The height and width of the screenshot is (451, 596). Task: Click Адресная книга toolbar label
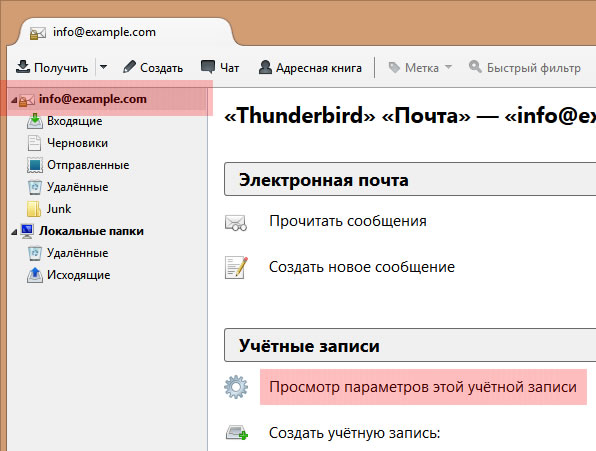tap(319, 68)
